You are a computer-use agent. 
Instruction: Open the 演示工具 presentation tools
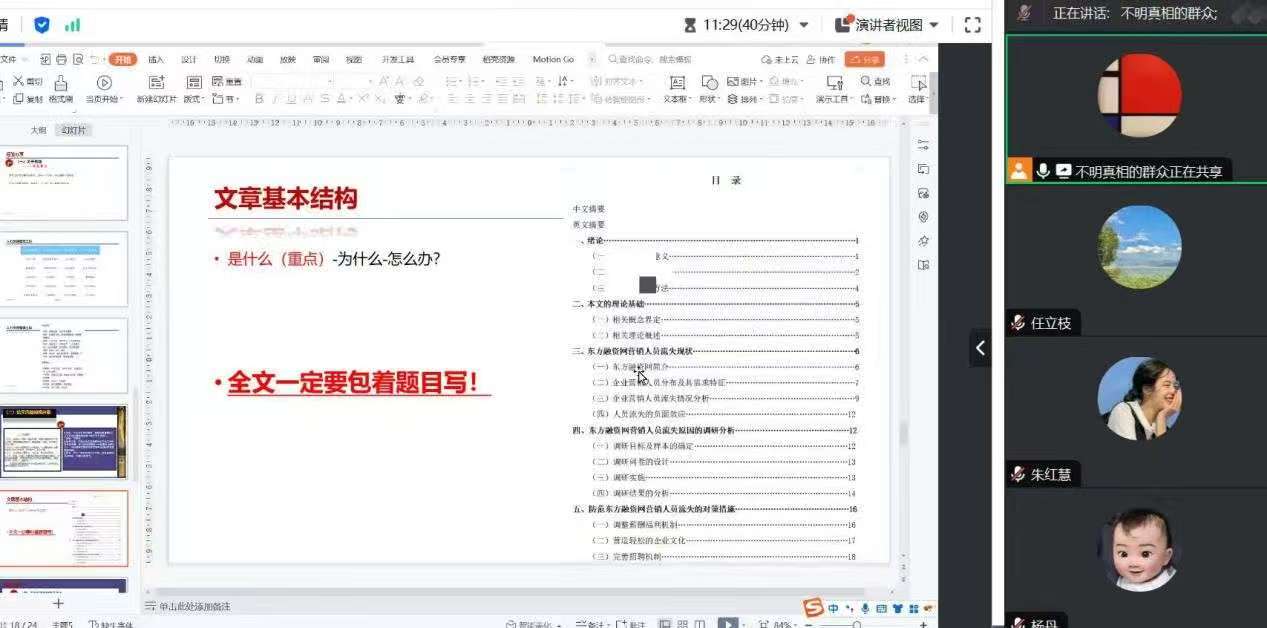click(x=834, y=83)
